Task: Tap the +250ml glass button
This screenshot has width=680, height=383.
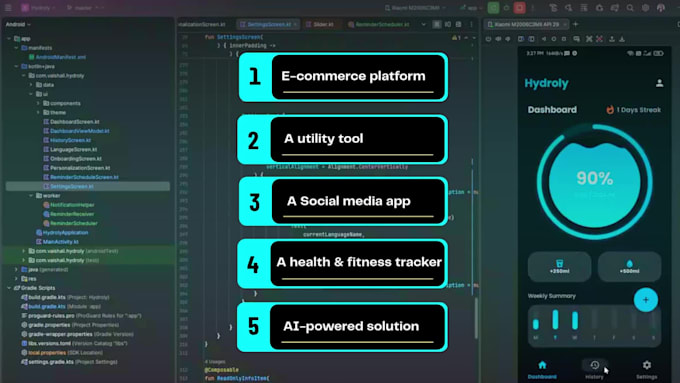Action: coord(559,266)
